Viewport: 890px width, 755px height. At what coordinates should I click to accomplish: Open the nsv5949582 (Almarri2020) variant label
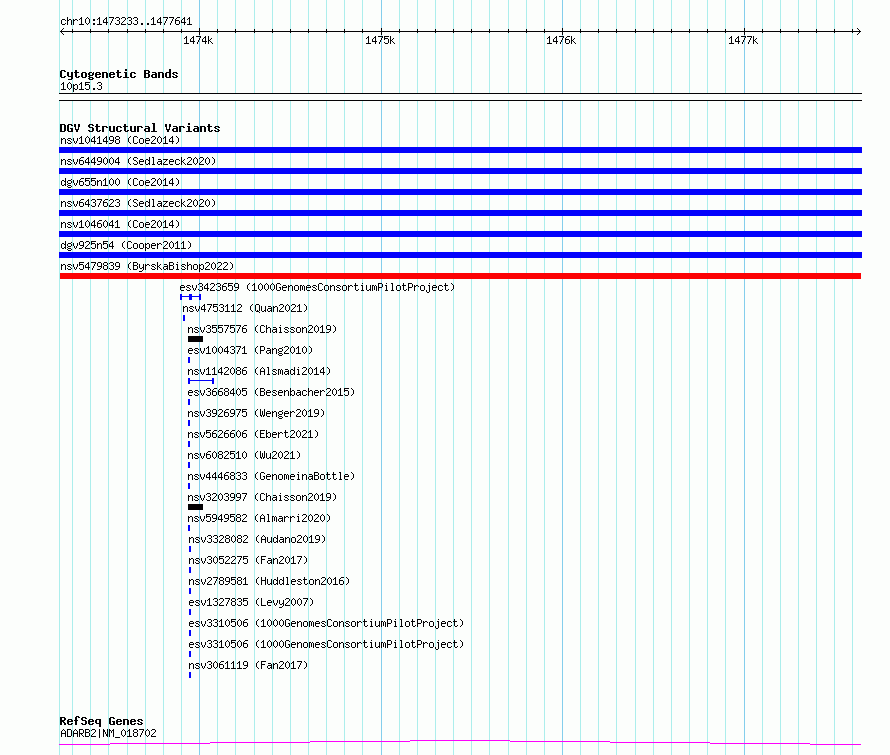pos(259,518)
